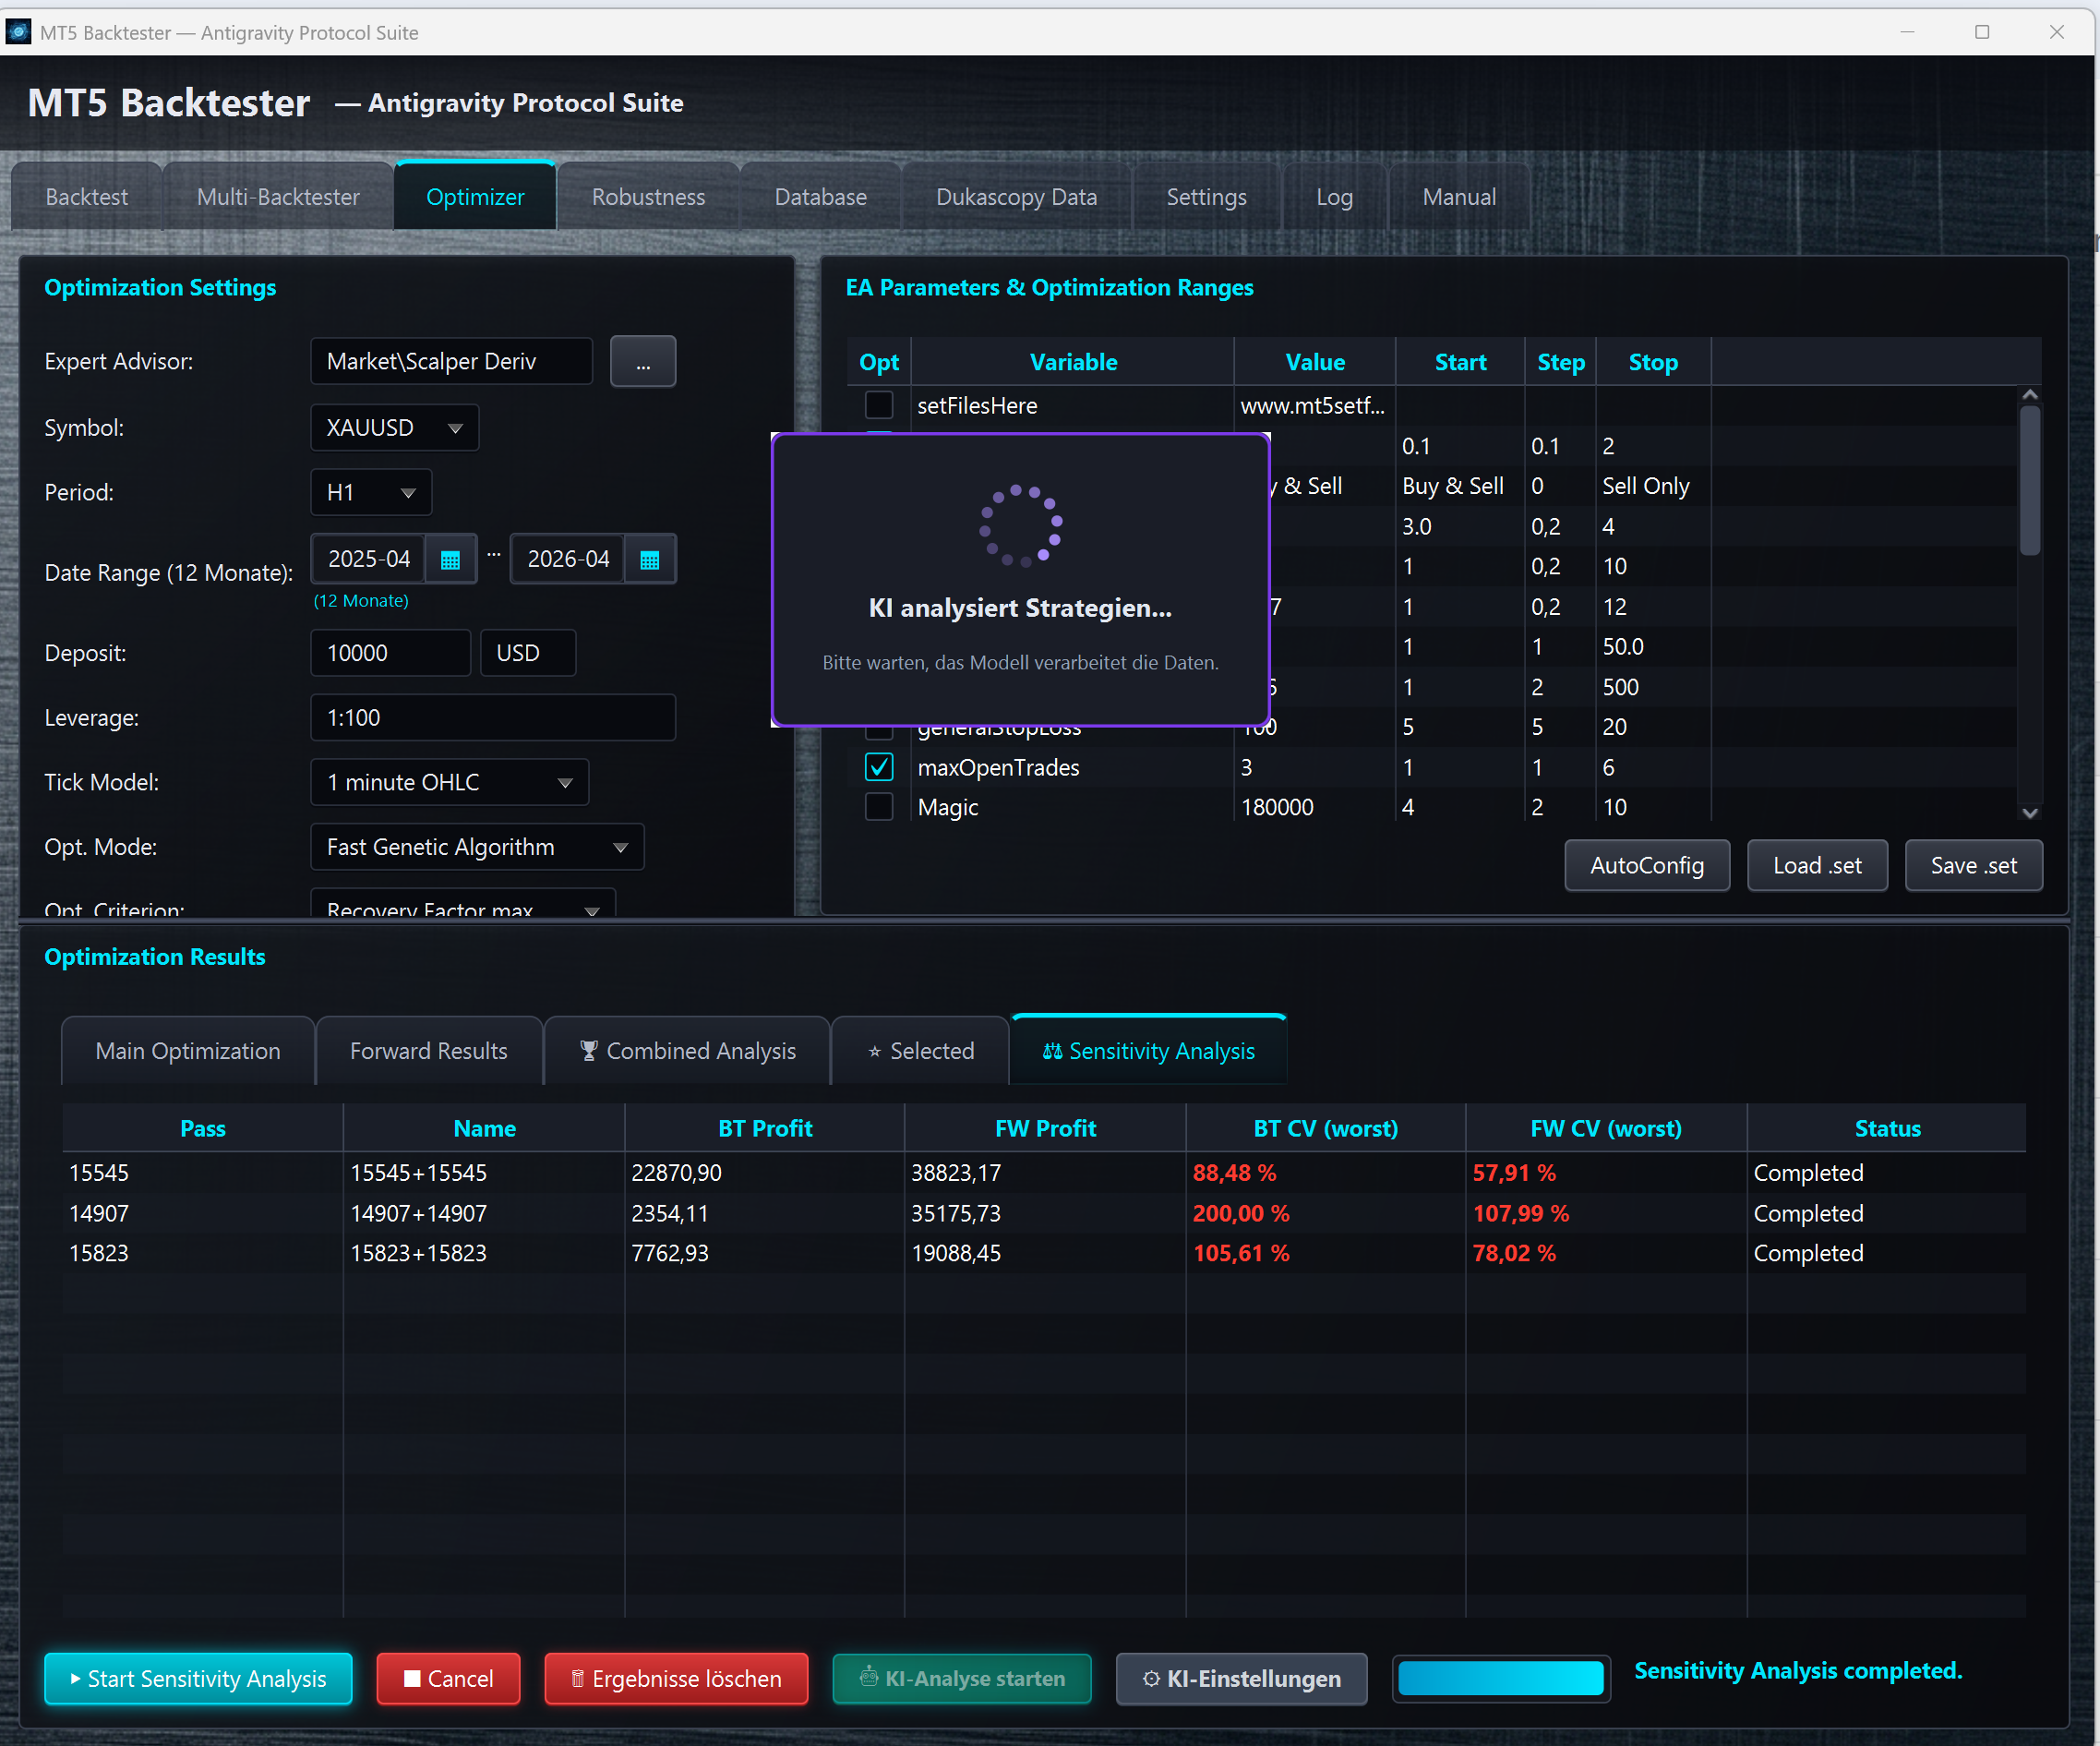
Task: Open KI-Einstellungen settings
Action: (1241, 1679)
